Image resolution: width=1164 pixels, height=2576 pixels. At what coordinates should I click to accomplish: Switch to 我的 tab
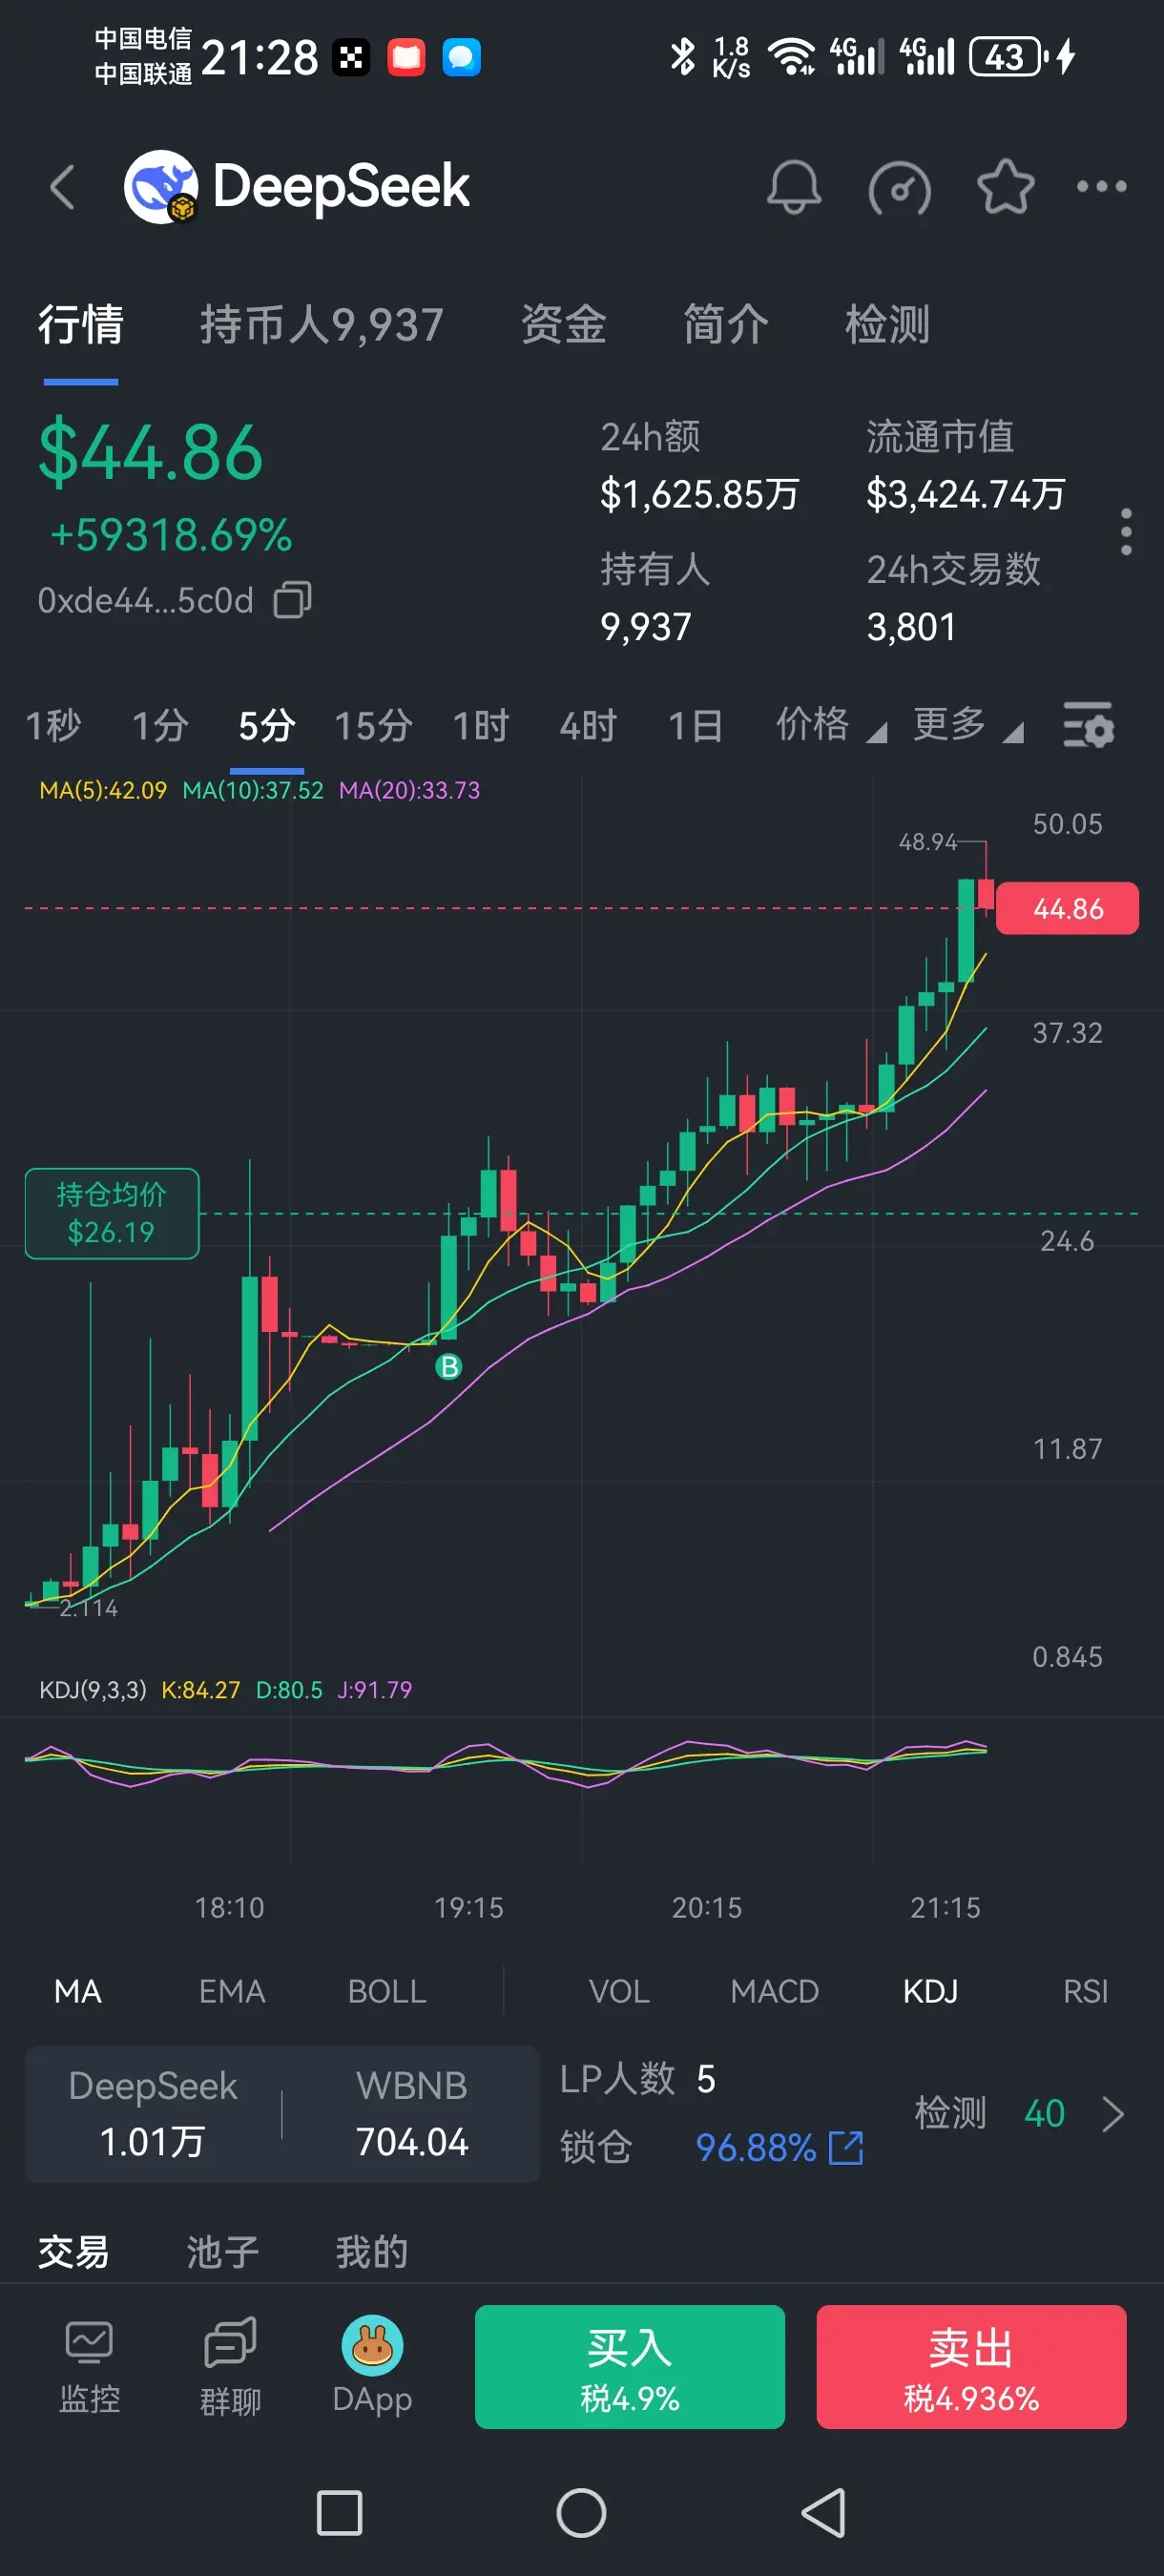coord(372,2252)
